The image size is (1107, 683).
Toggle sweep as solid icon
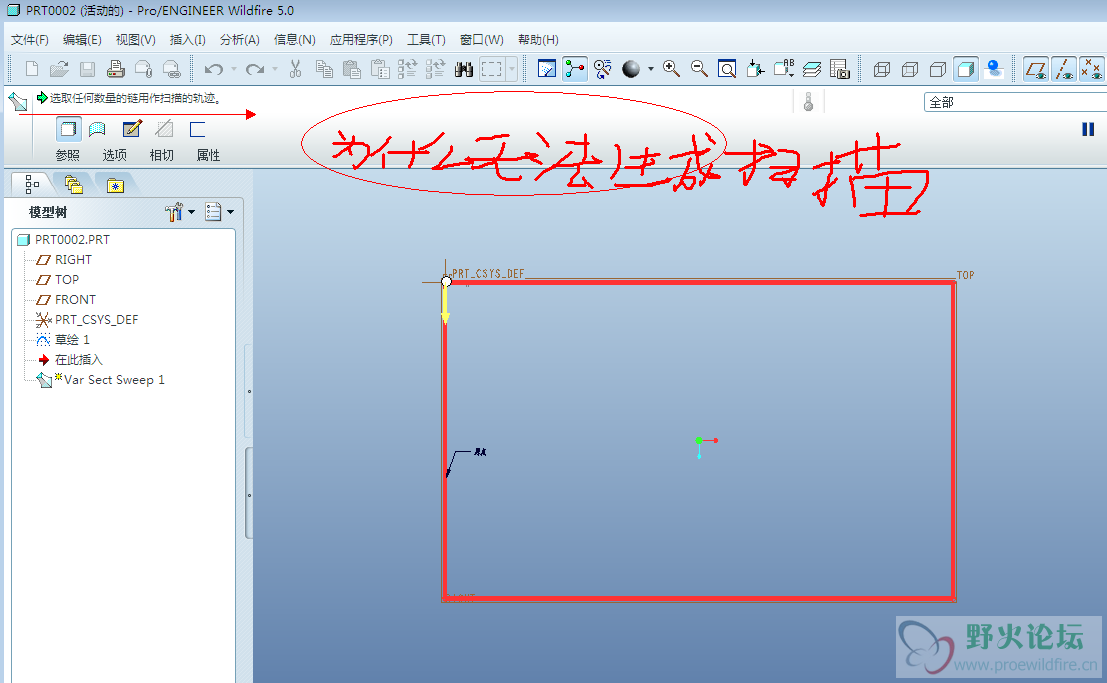pyautogui.click(x=68, y=129)
